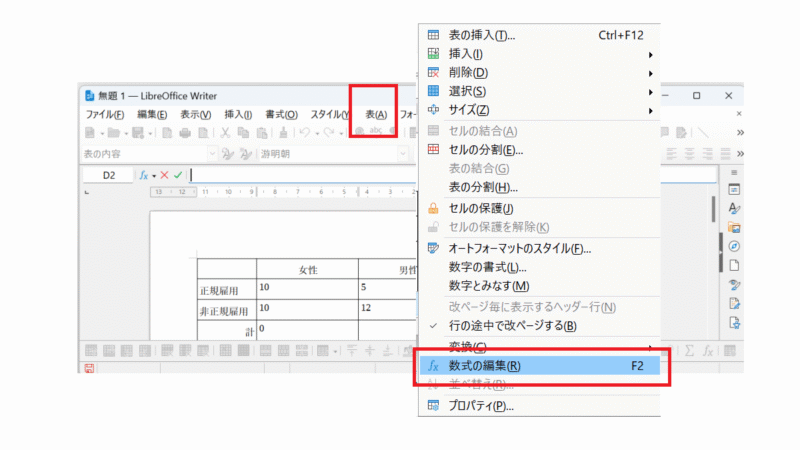Open the formula dropdown arrow beside fx

(x=154, y=176)
